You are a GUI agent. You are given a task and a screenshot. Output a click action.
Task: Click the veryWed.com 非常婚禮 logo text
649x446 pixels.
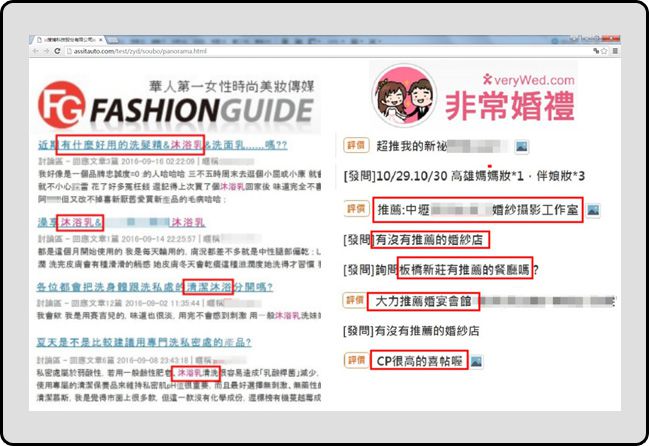tap(510, 97)
